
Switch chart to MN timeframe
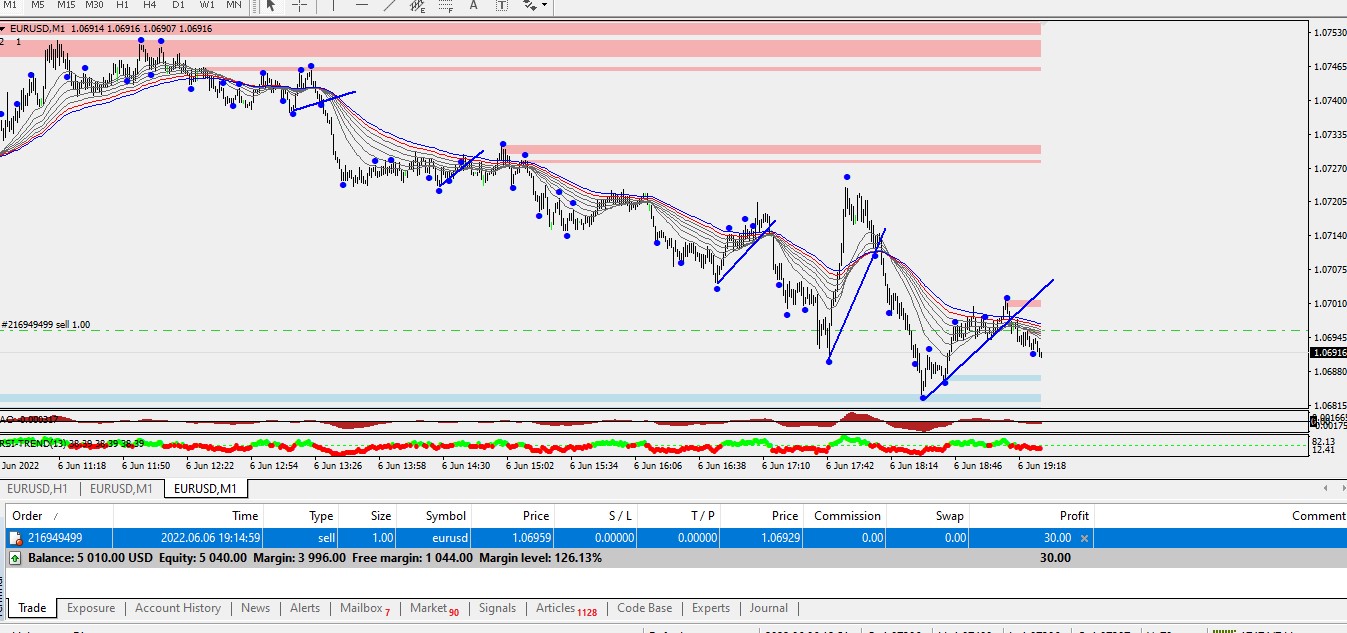(x=234, y=5)
